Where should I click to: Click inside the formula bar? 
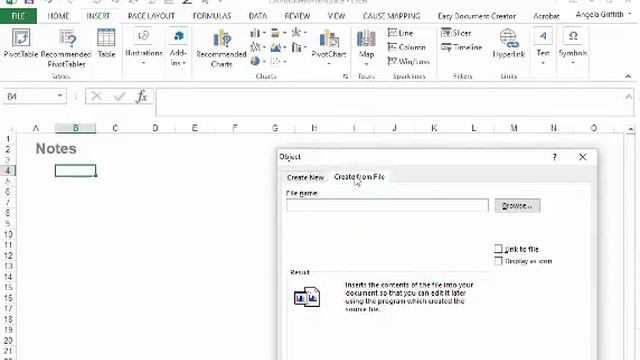pyautogui.click(x=389, y=102)
